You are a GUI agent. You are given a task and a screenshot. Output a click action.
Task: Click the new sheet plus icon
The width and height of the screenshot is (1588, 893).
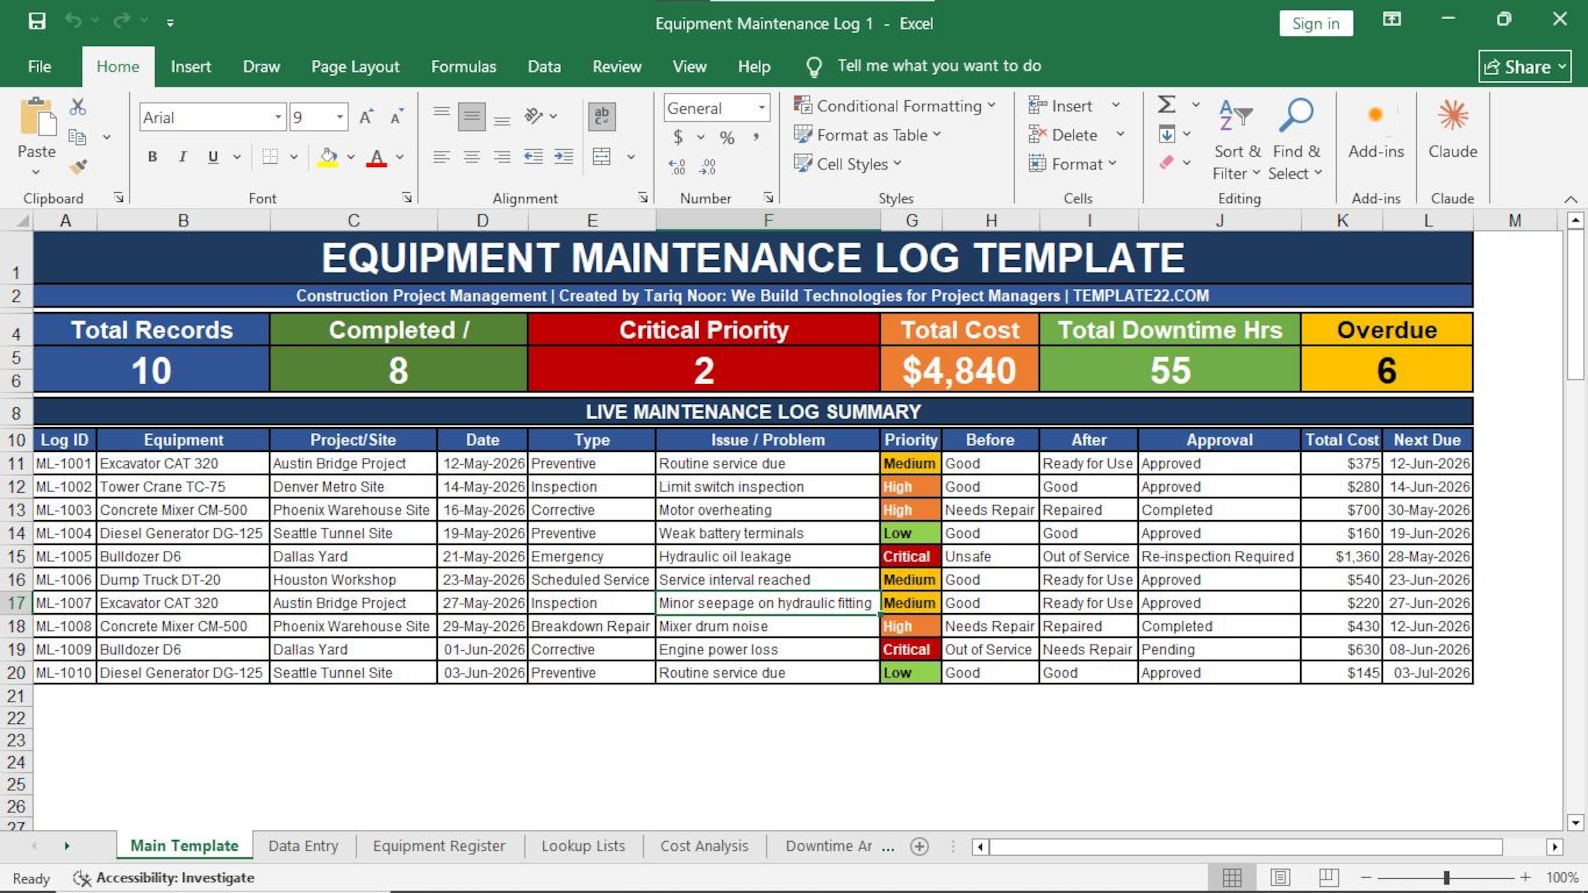920,846
